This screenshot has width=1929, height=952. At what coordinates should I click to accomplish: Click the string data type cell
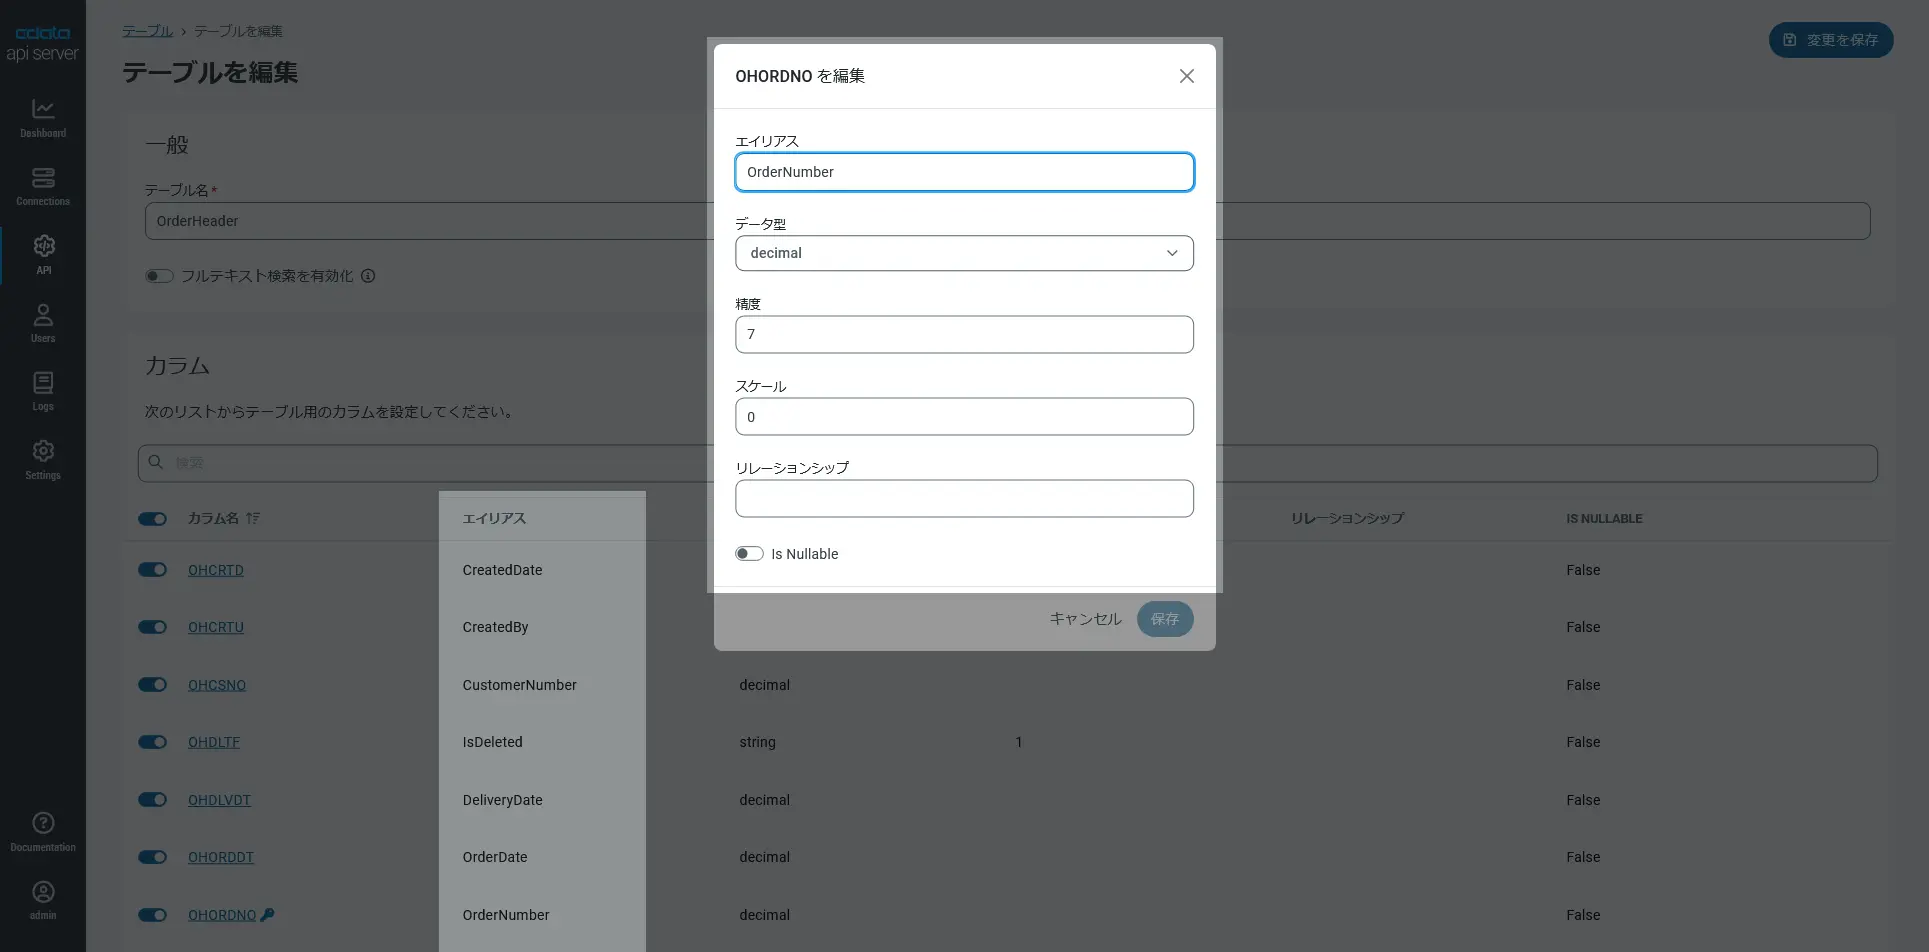coord(757,742)
